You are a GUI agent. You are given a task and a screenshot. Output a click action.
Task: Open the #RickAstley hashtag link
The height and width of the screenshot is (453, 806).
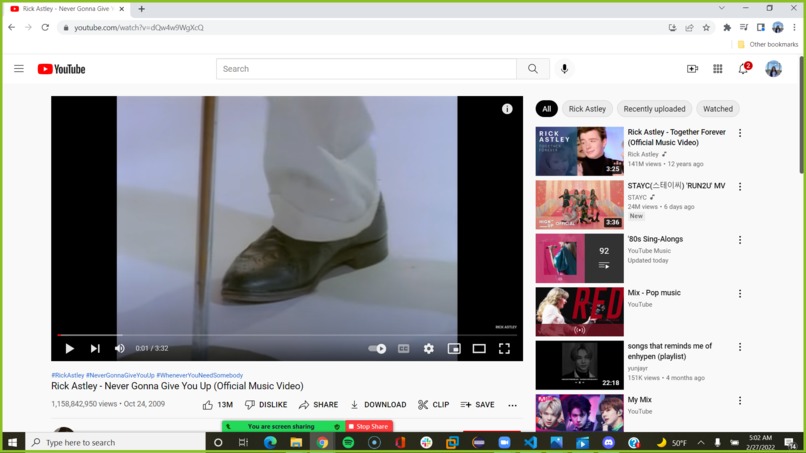(x=68, y=375)
